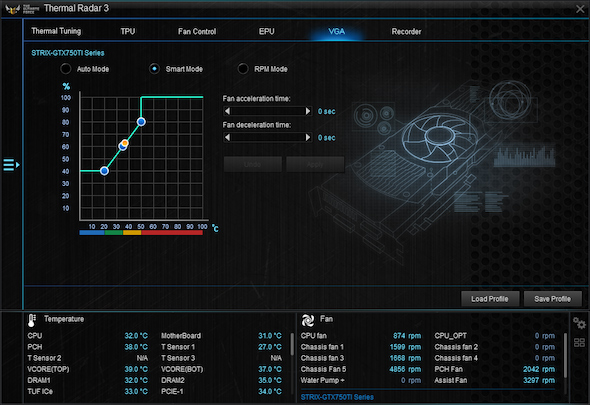Select Smart Mode radio button
The height and width of the screenshot is (405, 590).
click(x=154, y=69)
